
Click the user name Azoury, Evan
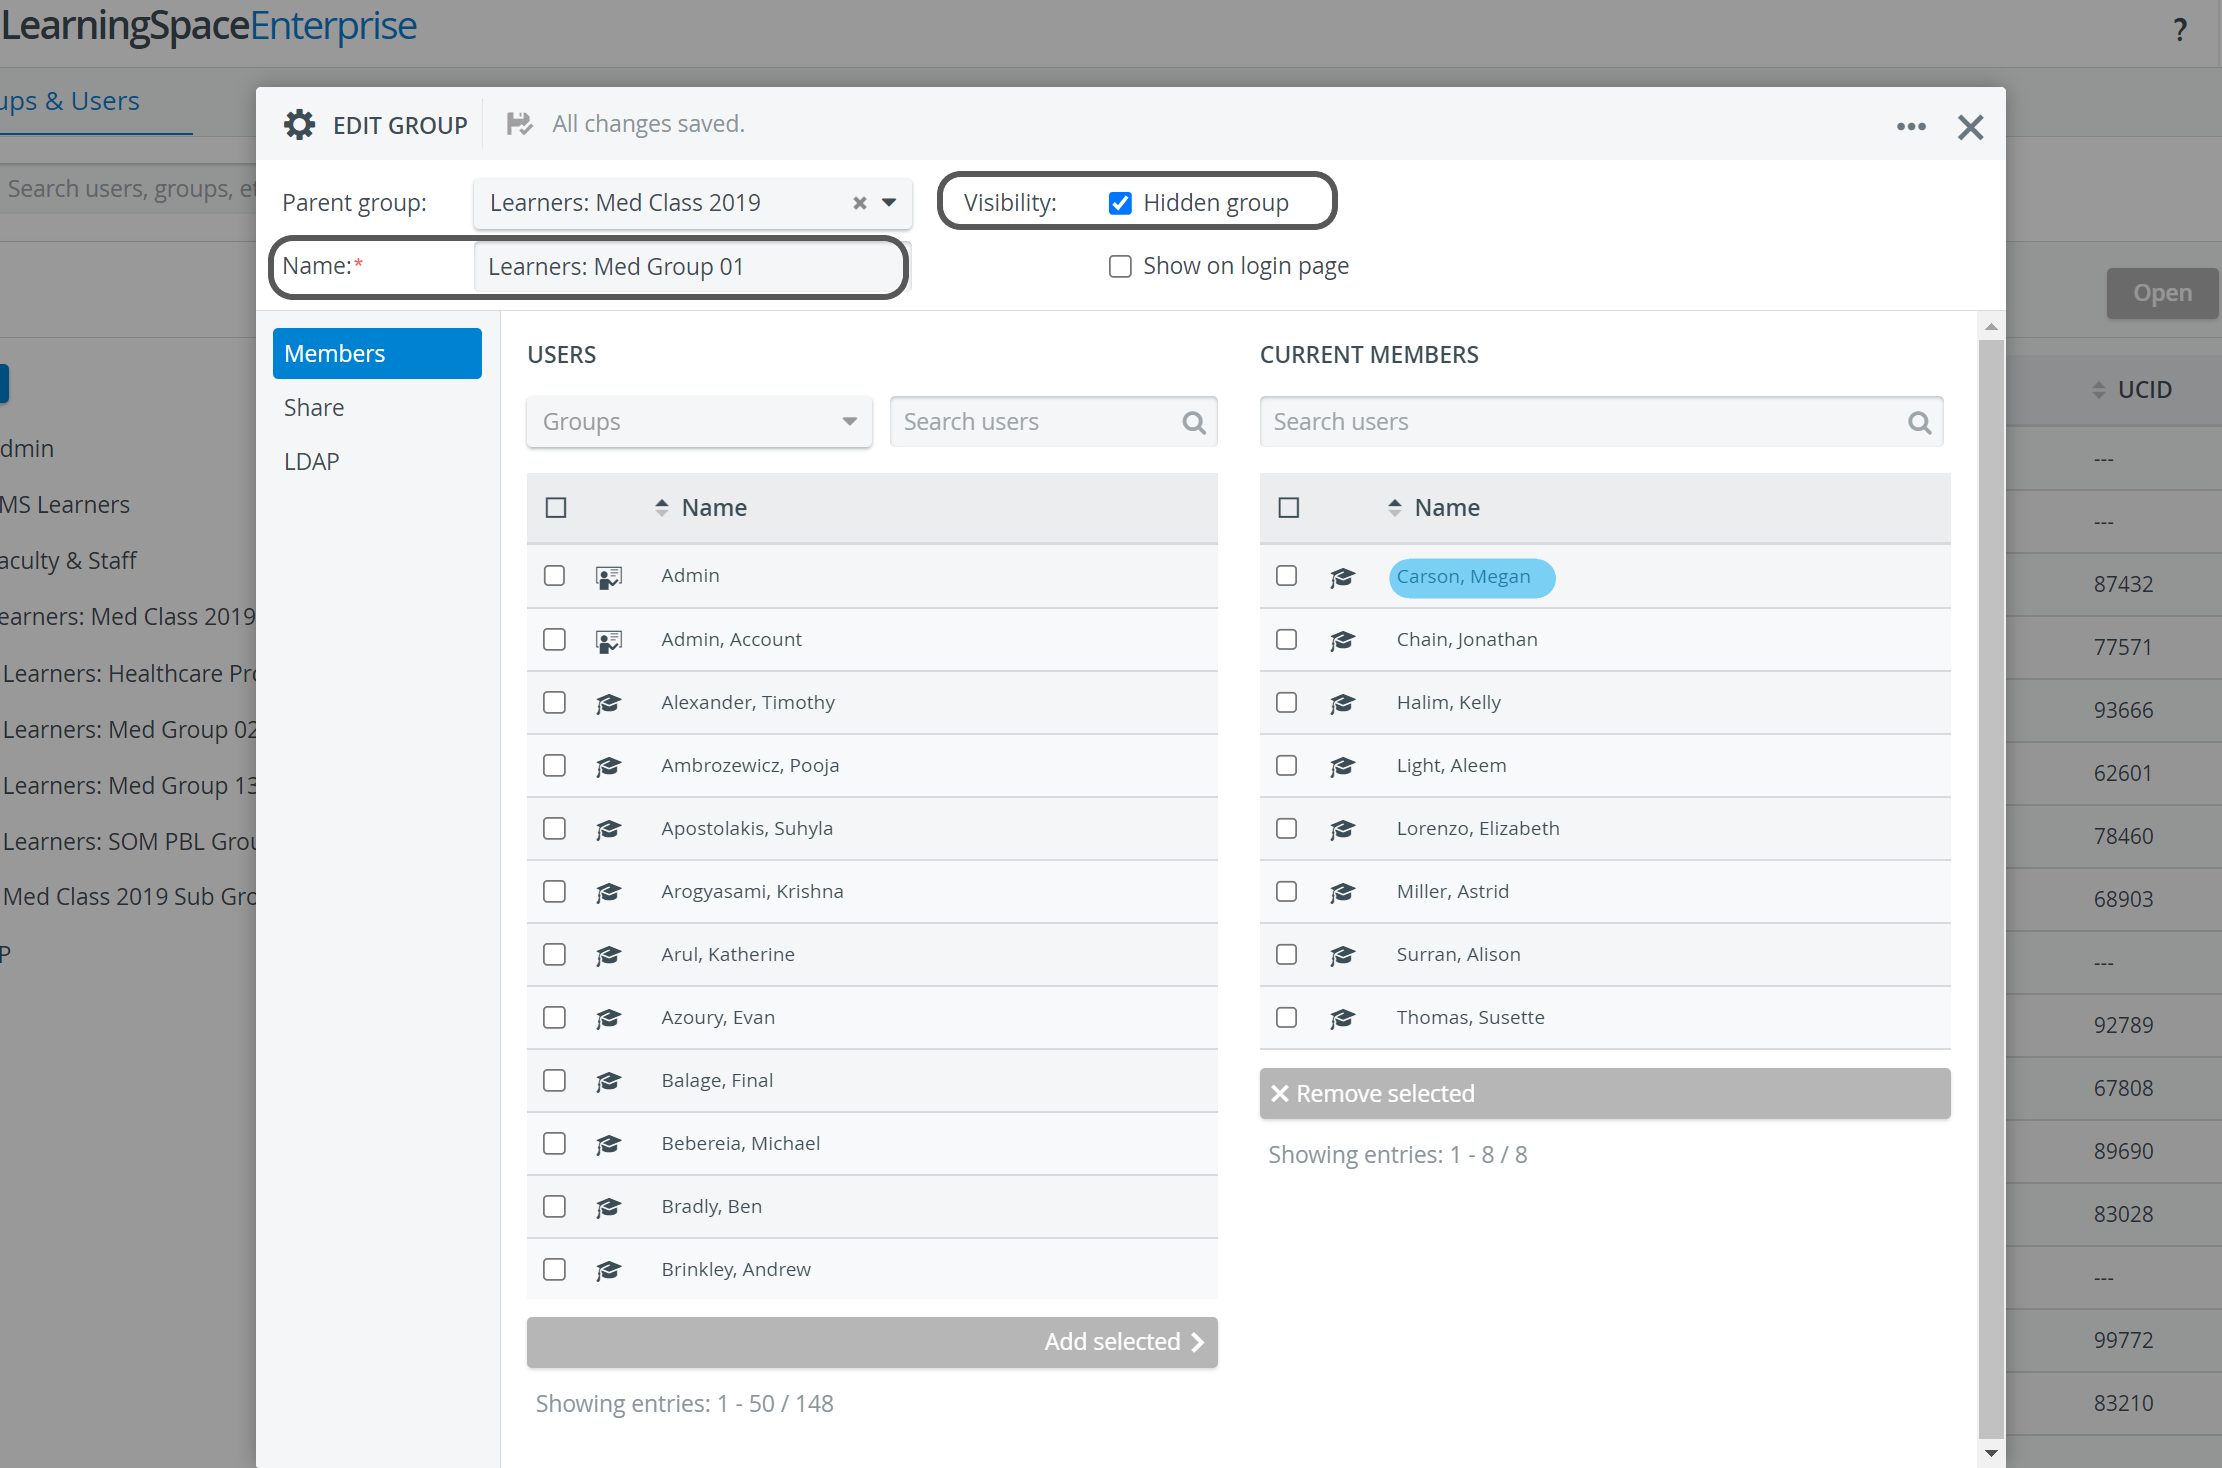pos(718,1018)
